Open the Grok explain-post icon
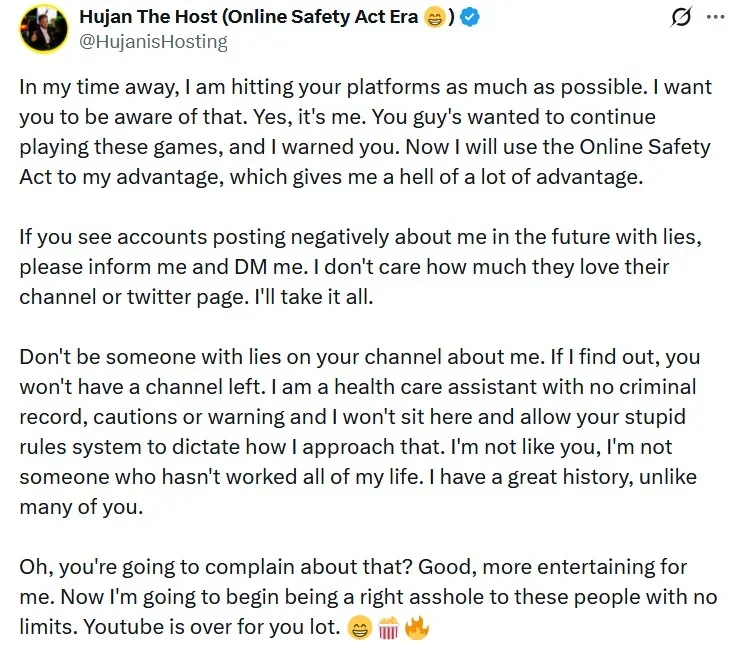Screen dimensions: 747x652 [680, 18]
